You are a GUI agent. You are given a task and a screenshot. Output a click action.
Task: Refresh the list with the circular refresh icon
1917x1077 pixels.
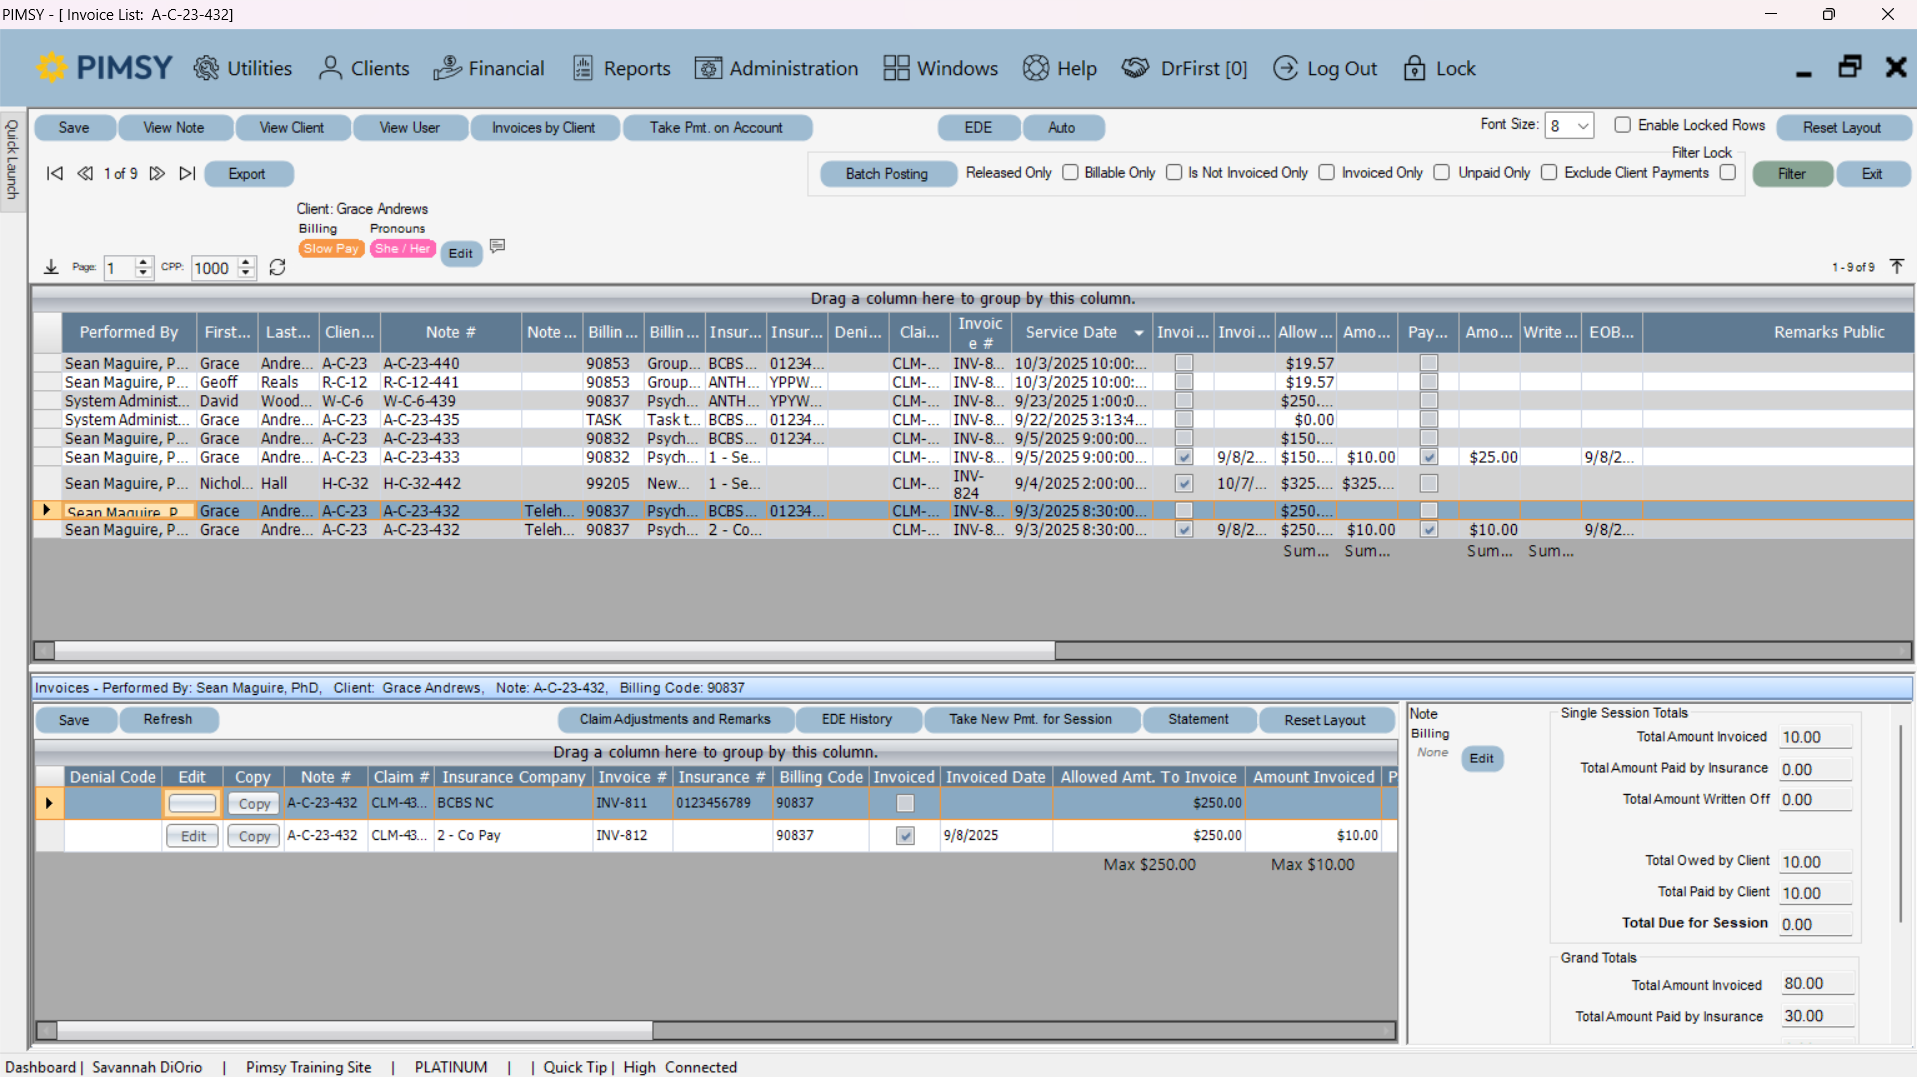click(277, 267)
